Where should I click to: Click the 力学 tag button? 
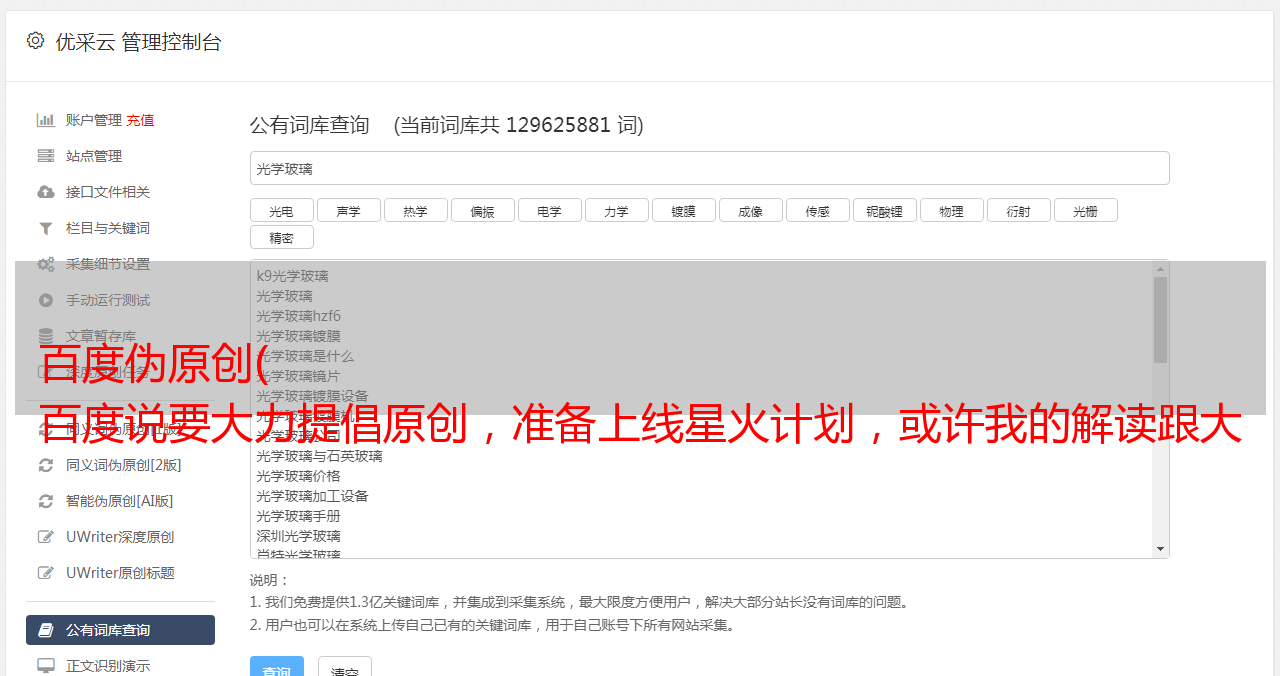tap(616, 210)
